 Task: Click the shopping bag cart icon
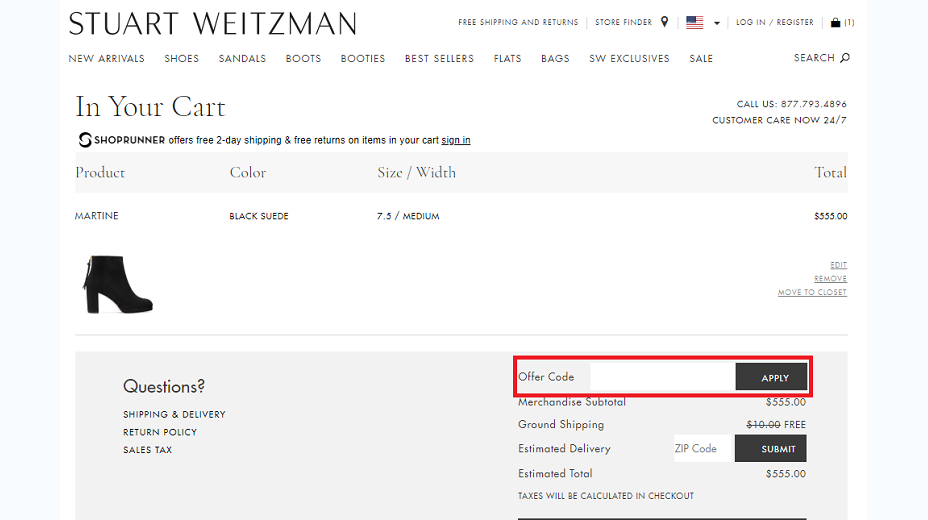(x=835, y=22)
